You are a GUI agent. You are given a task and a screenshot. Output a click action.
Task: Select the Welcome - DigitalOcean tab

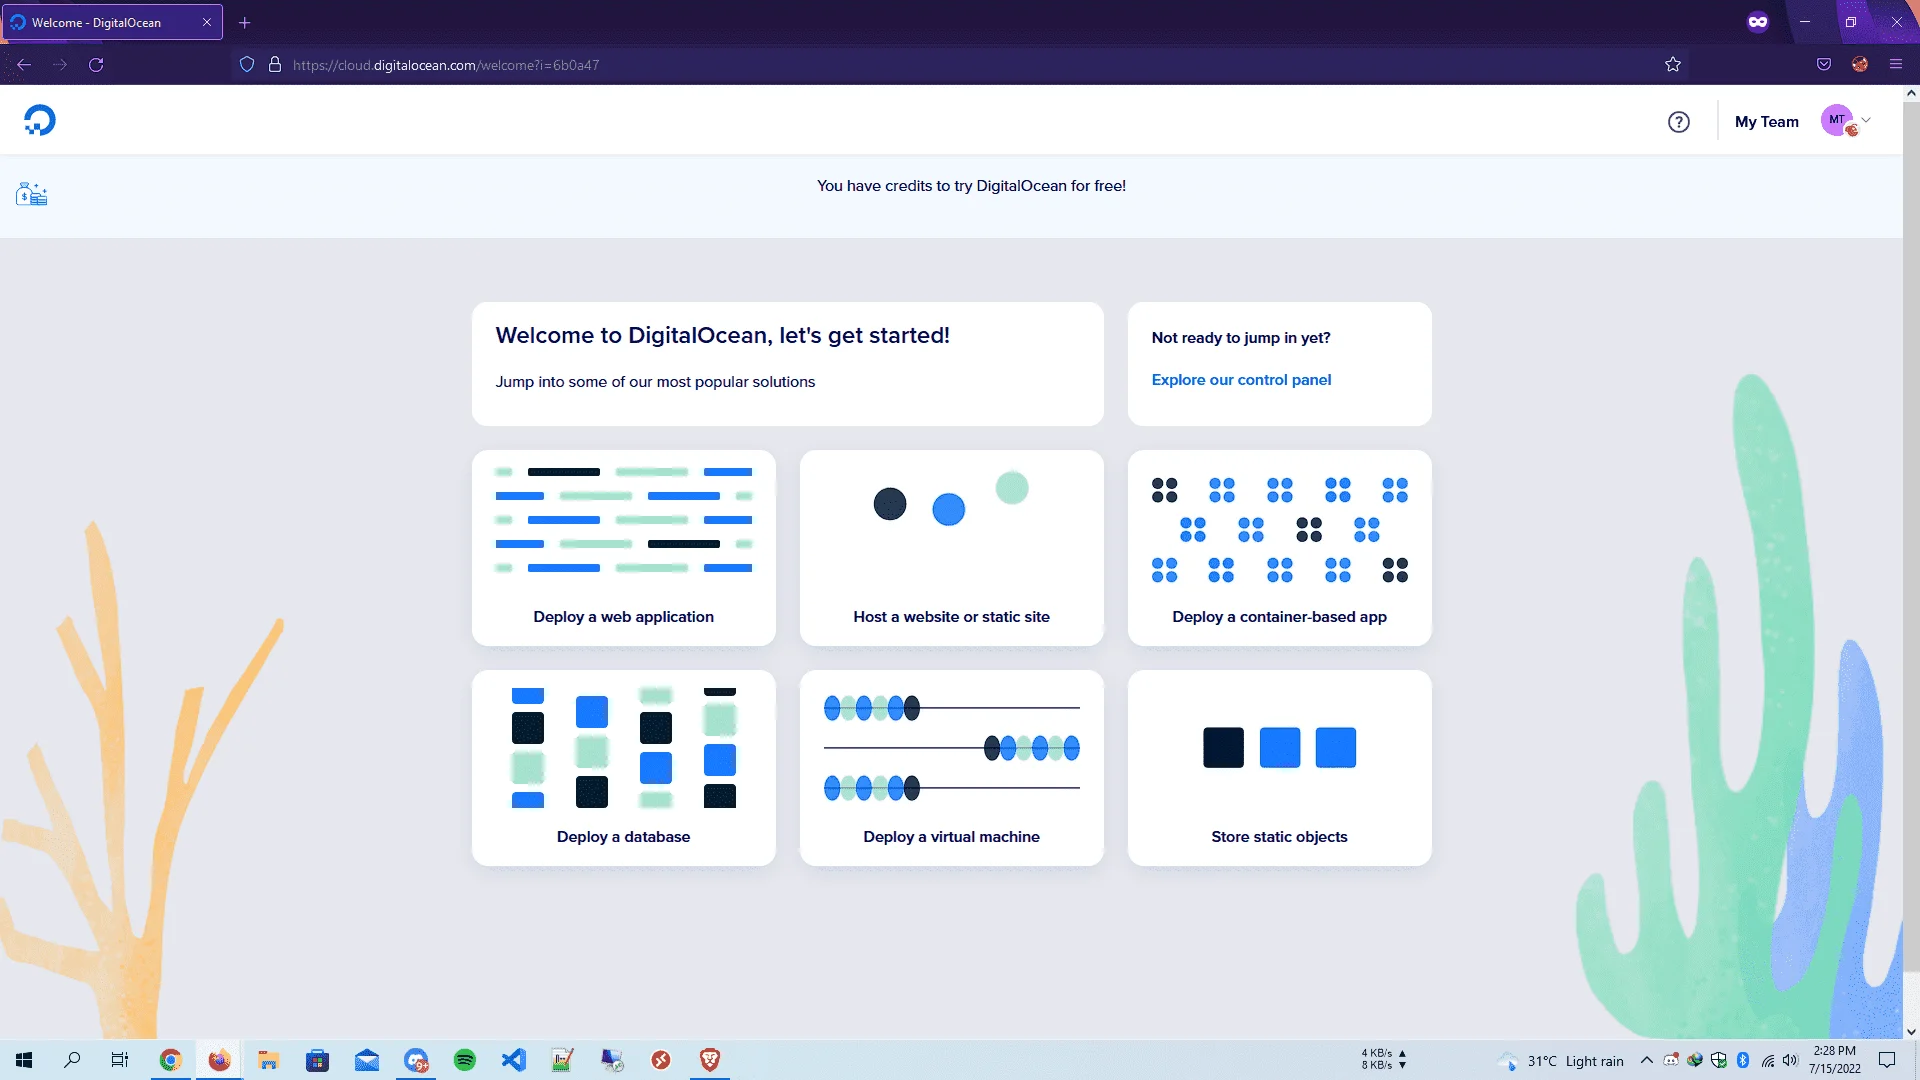coord(112,22)
